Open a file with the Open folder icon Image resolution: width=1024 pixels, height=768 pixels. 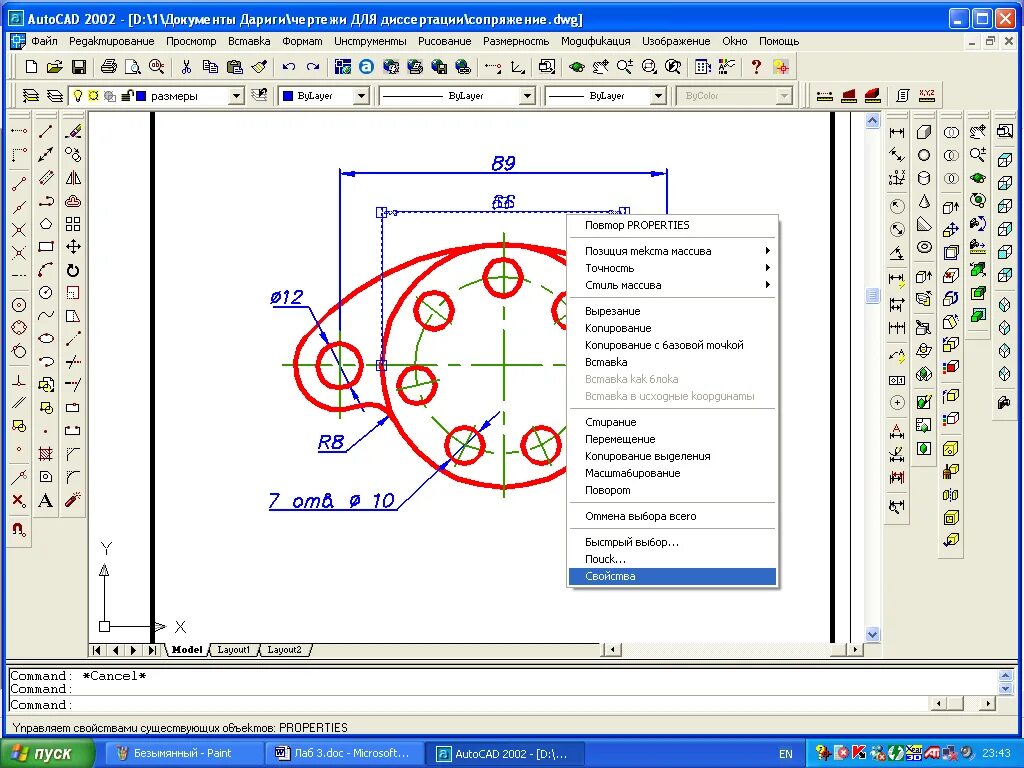click(55, 67)
